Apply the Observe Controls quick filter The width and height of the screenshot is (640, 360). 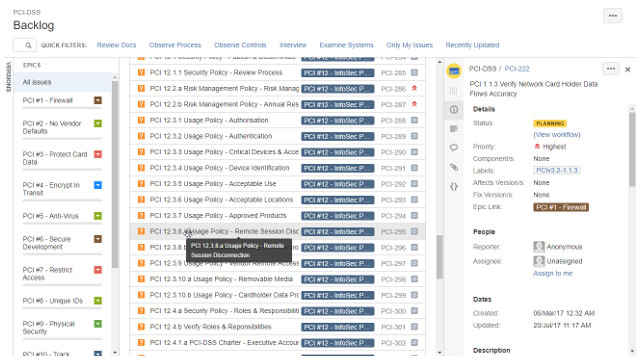coord(240,45)
